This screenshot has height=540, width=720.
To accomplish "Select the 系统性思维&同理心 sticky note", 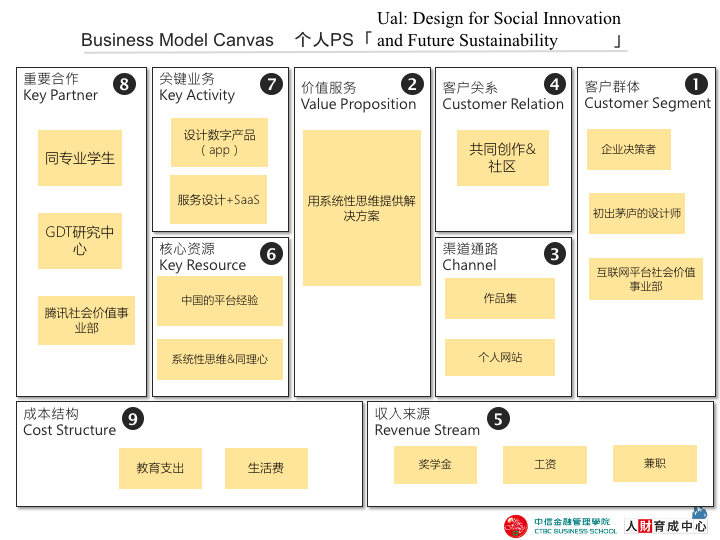I will (220, 360).
